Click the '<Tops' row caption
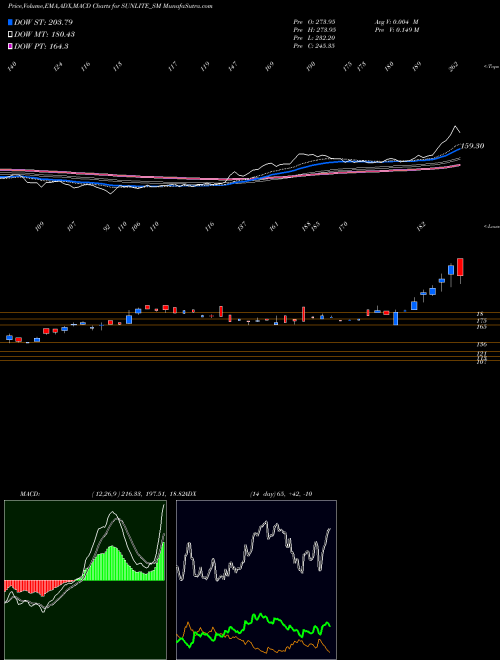The height and width of the screenshot is (660, 500). pyautogui.click(x=491, y=67)
